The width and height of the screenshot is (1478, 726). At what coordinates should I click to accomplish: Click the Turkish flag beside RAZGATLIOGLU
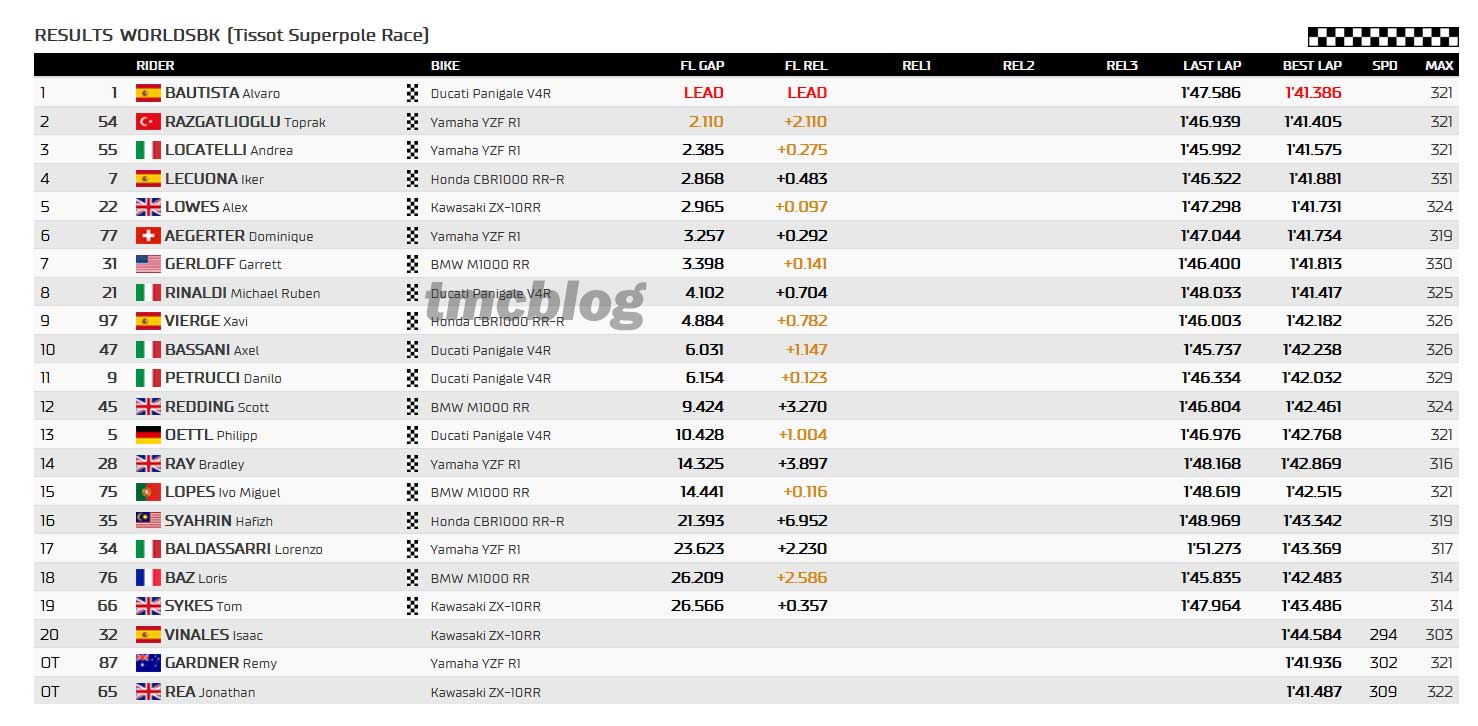pos(148,122)
